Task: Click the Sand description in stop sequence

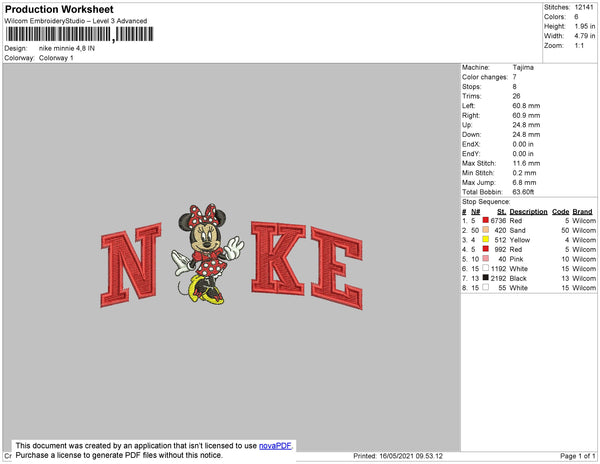Action: coord(517,230)
